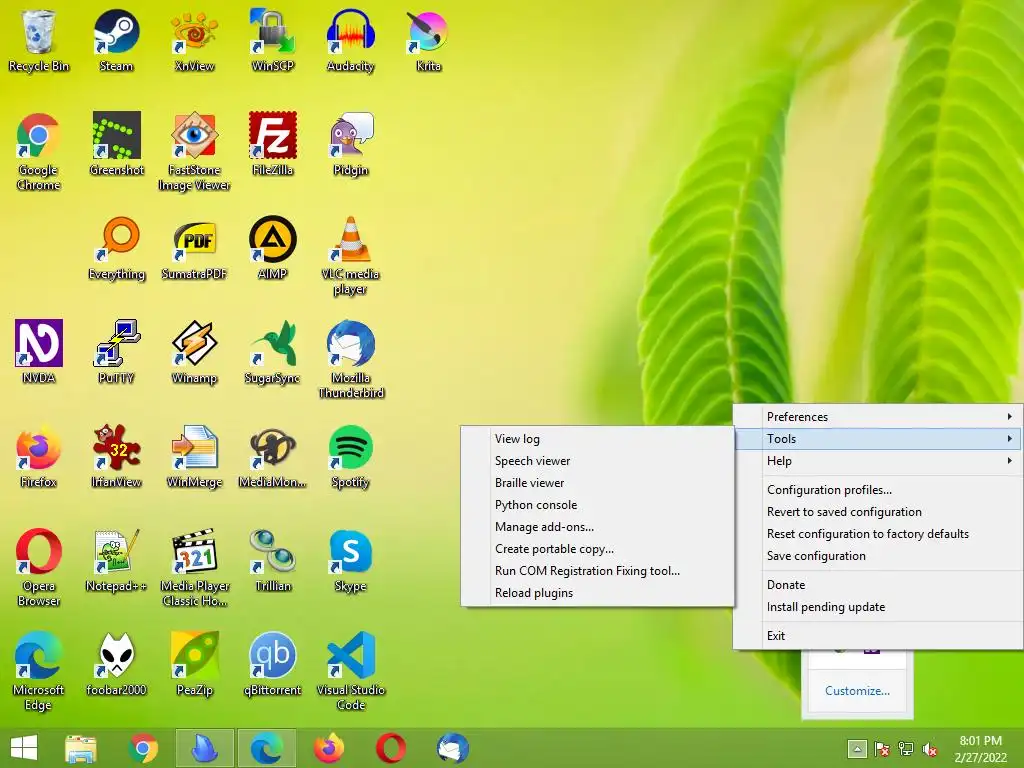The height and width of the screenshot is (768, 1024).
Task: Select the IrfanView desktop shortcut
Action: [116, 456]
